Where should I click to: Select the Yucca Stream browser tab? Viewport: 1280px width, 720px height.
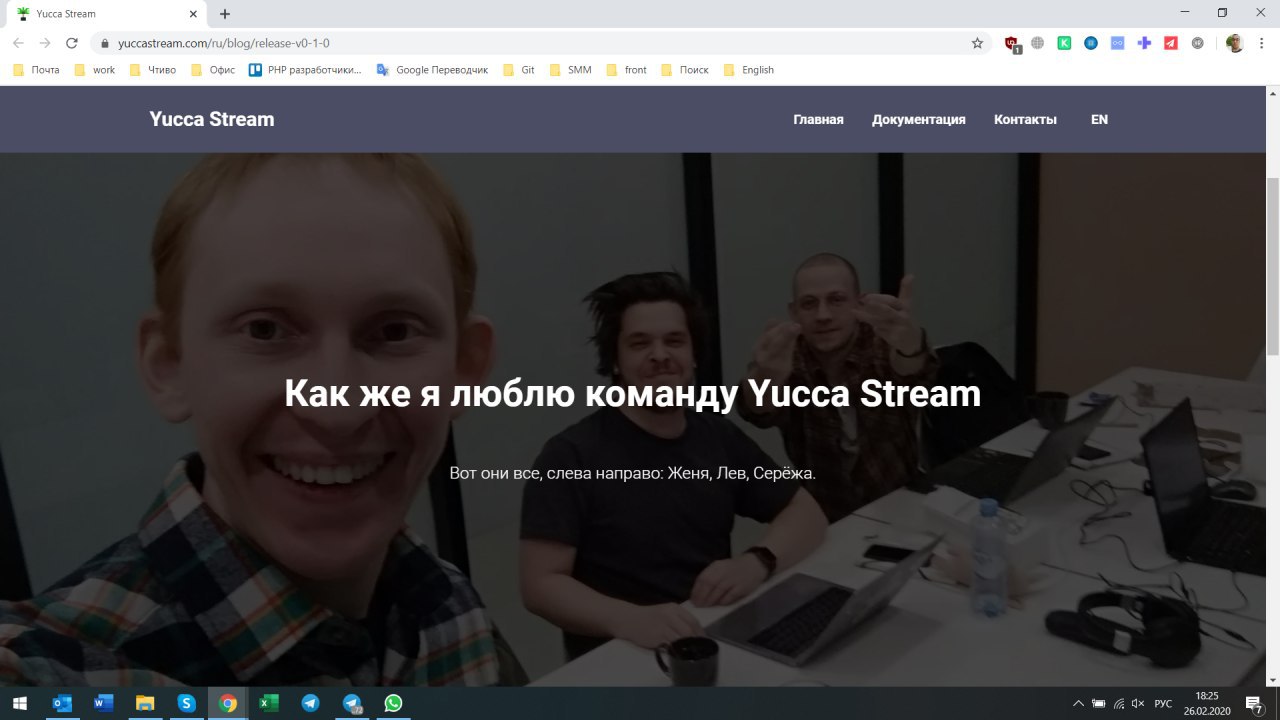107,14
